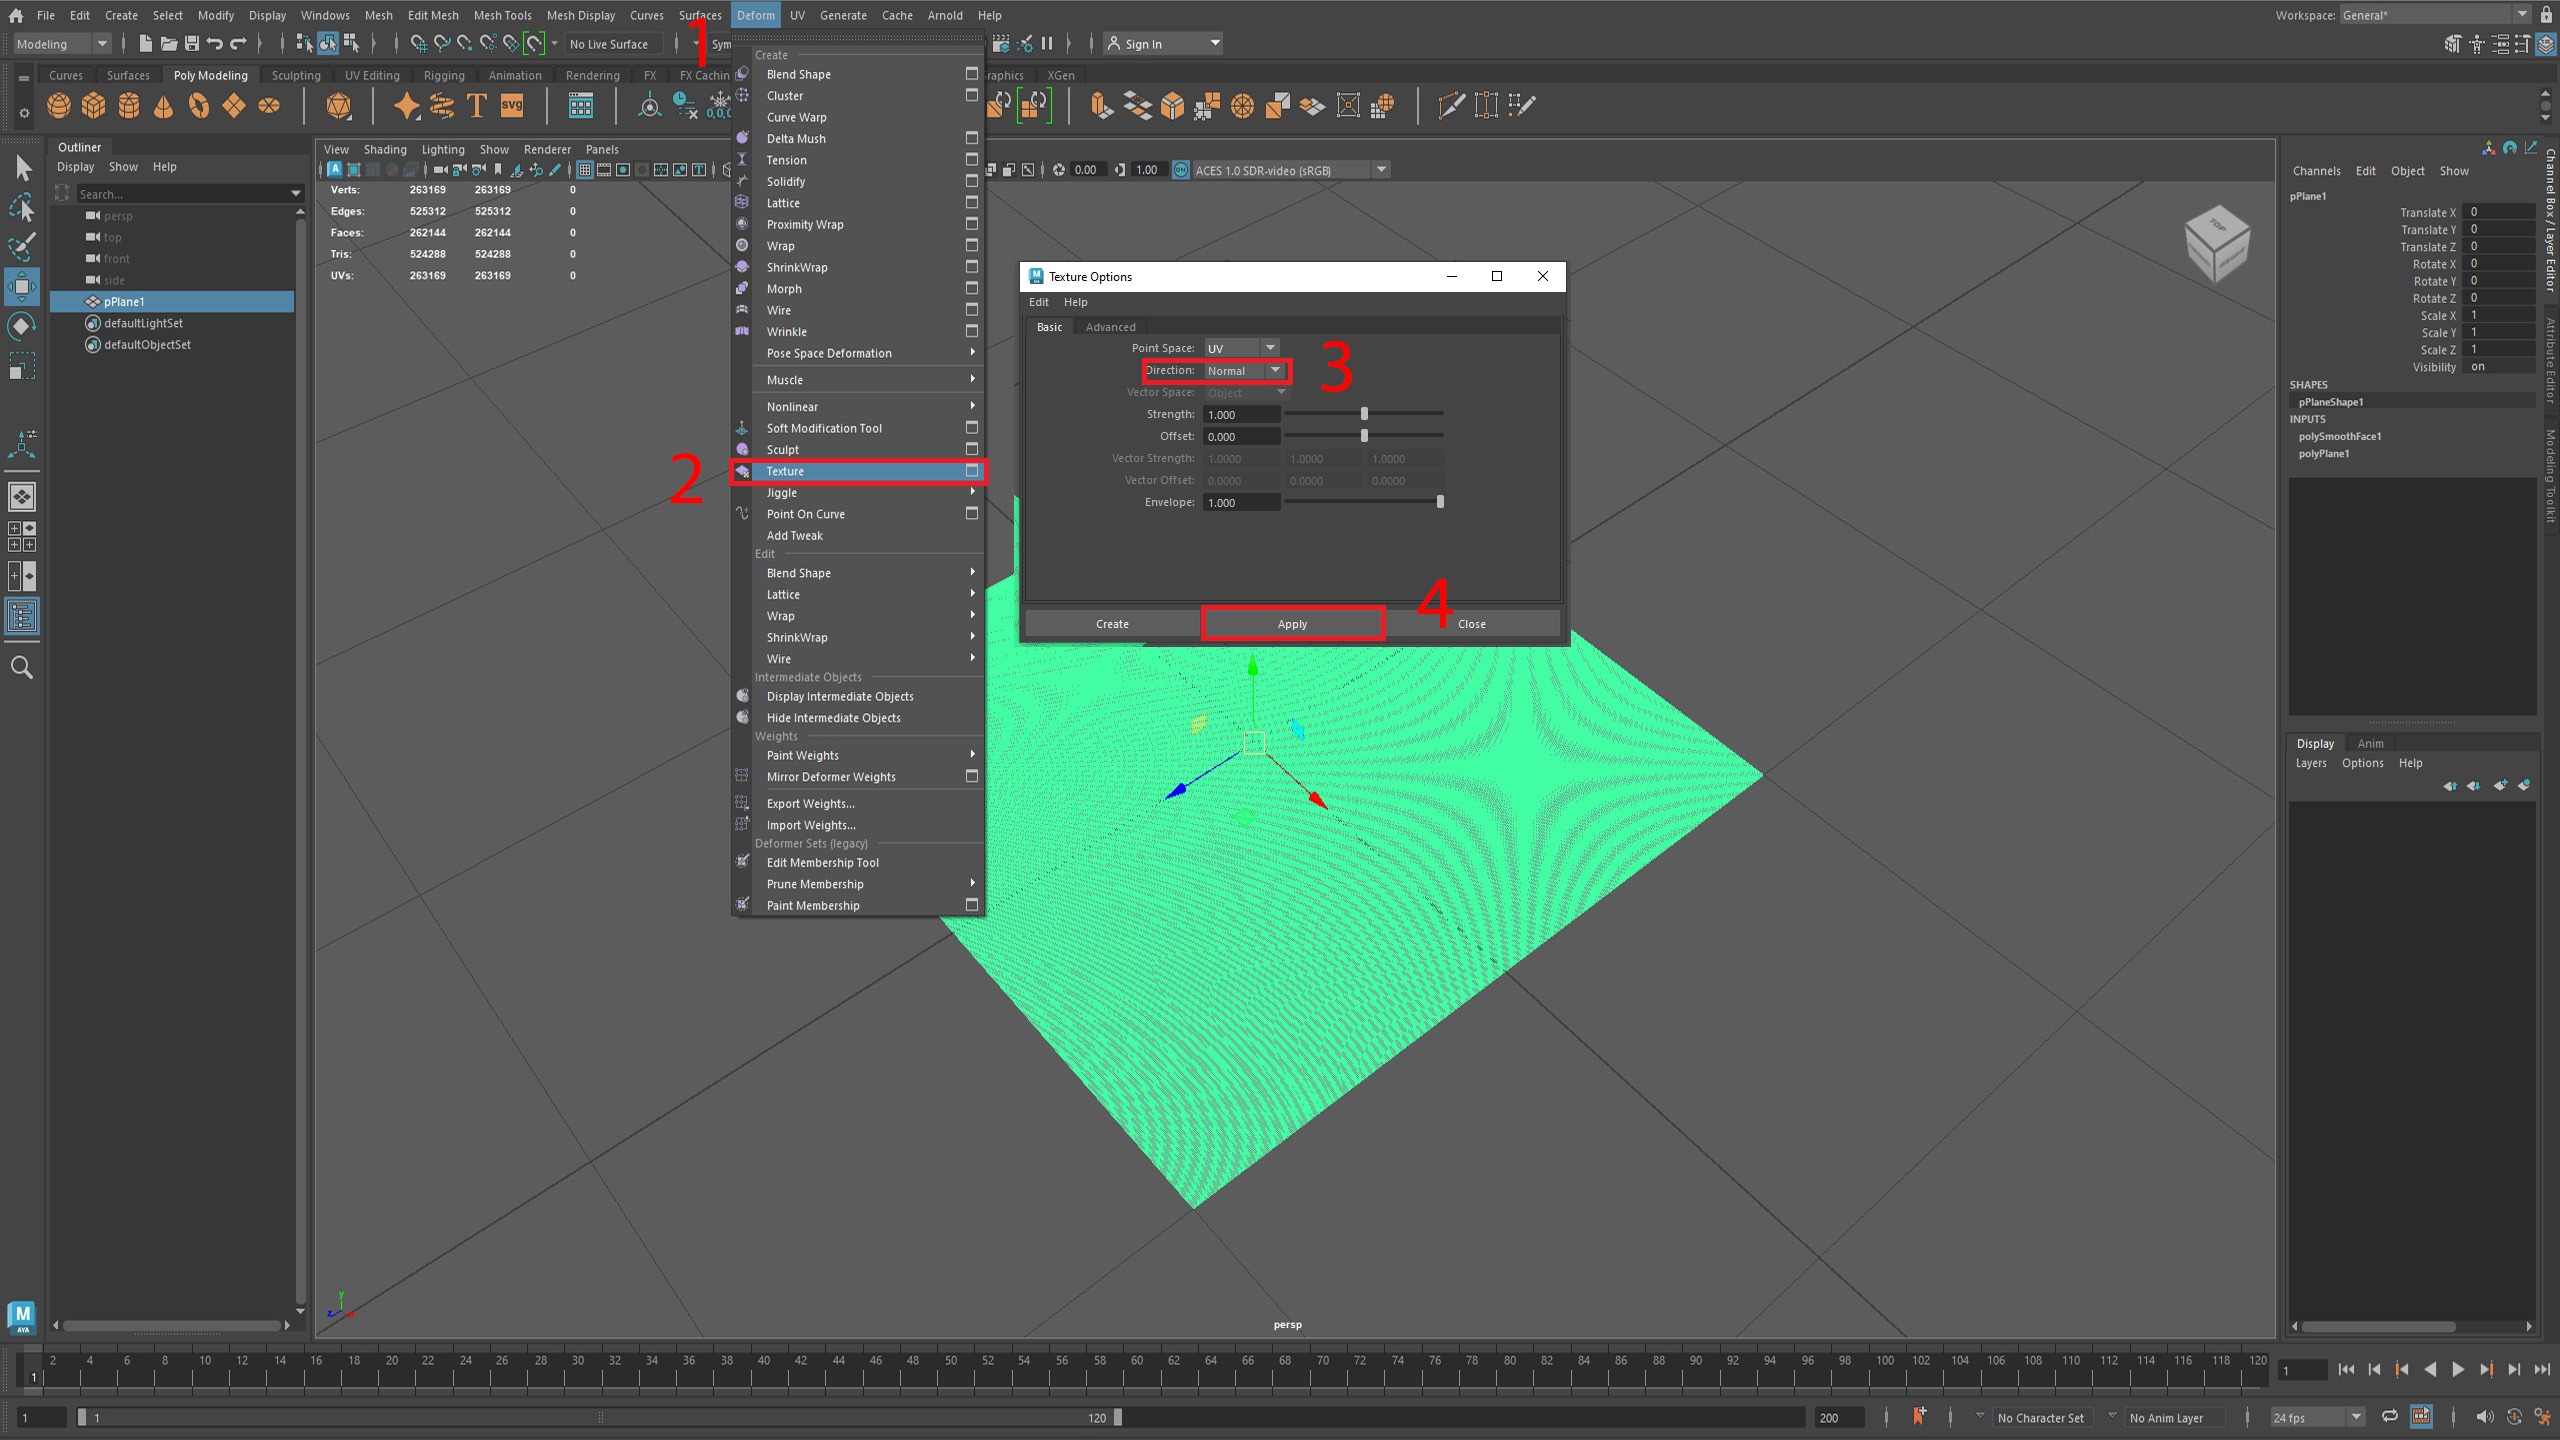The image size is (2560, 1440).
Task: Toggle the auto keyframe button
Action: pos(2514,1417)
